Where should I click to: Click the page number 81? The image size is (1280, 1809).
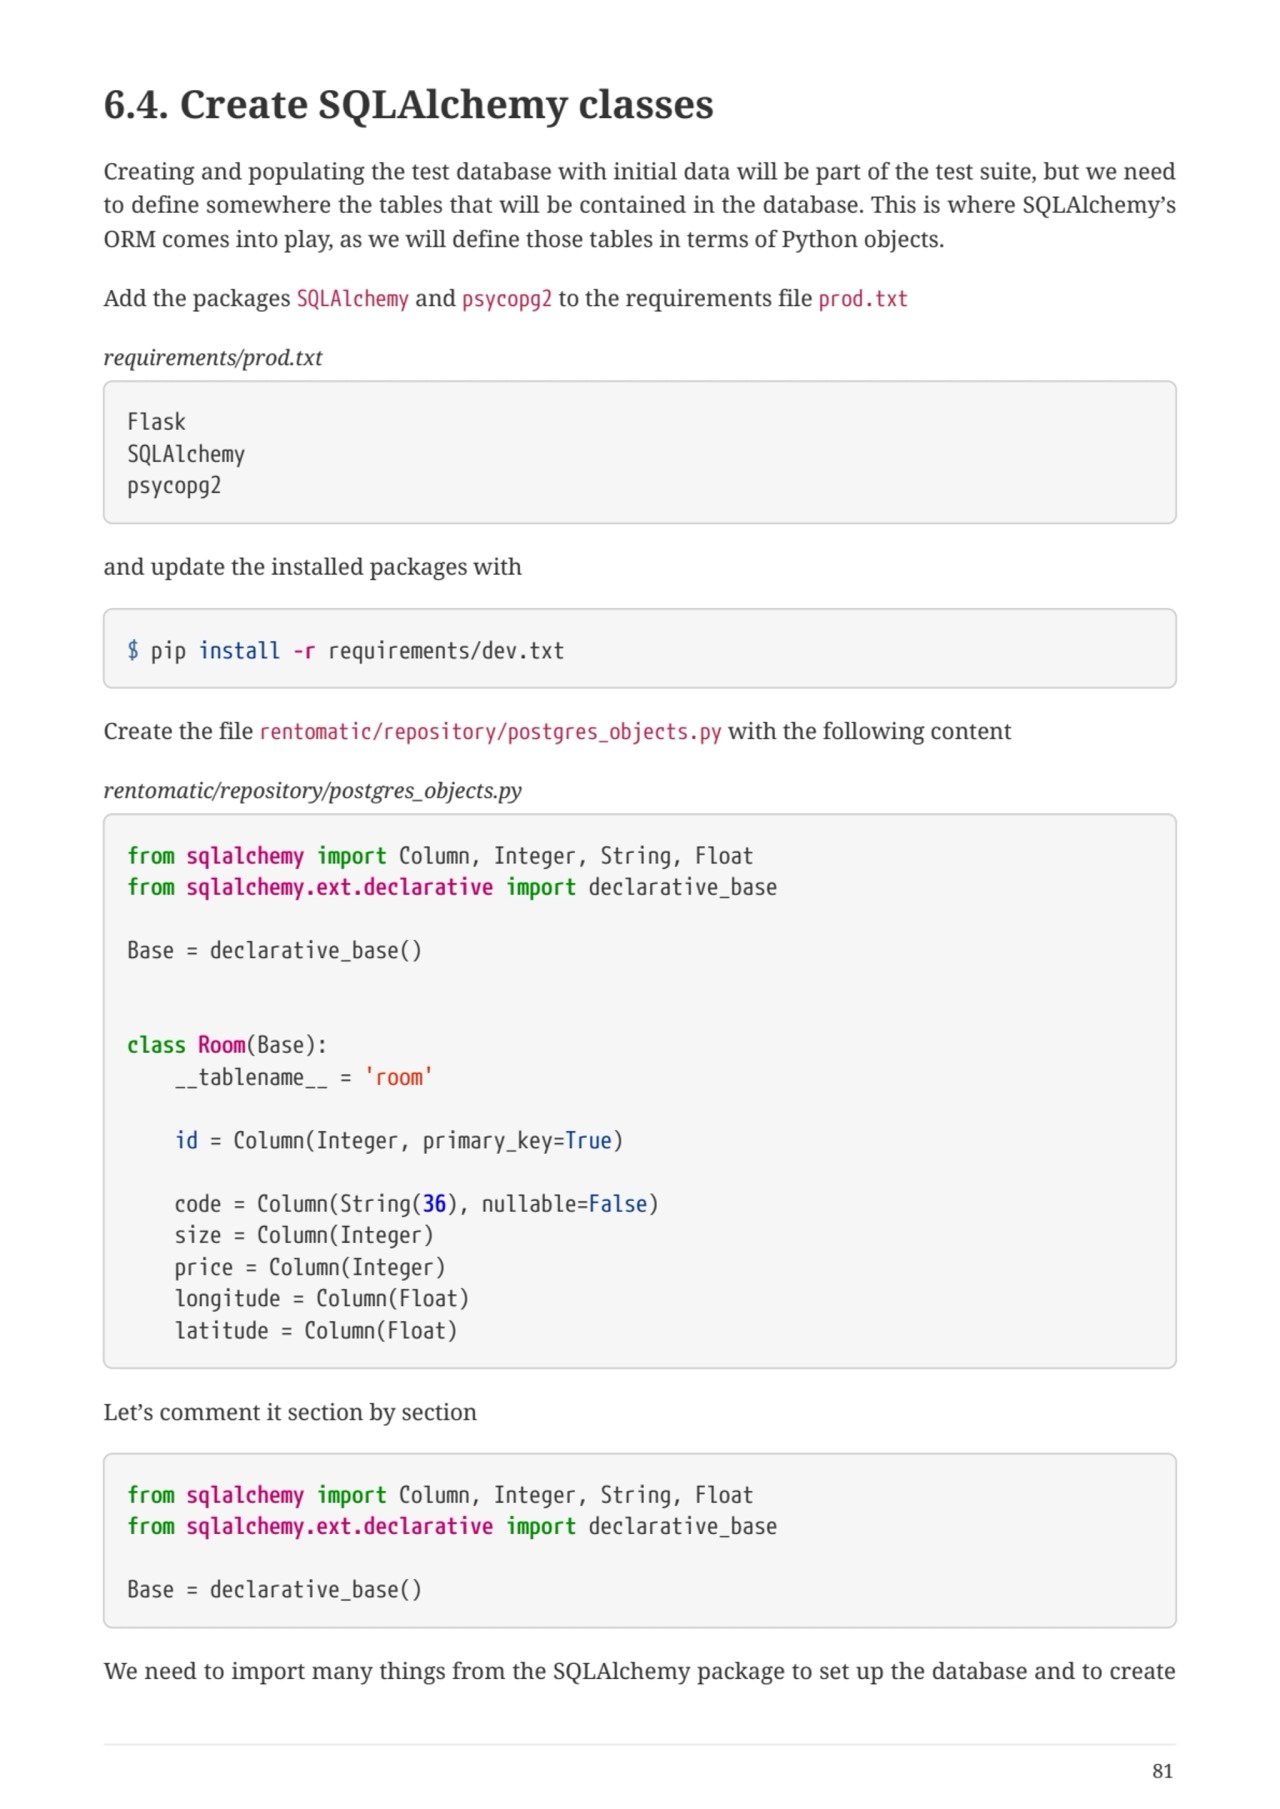point(1162,1771)
